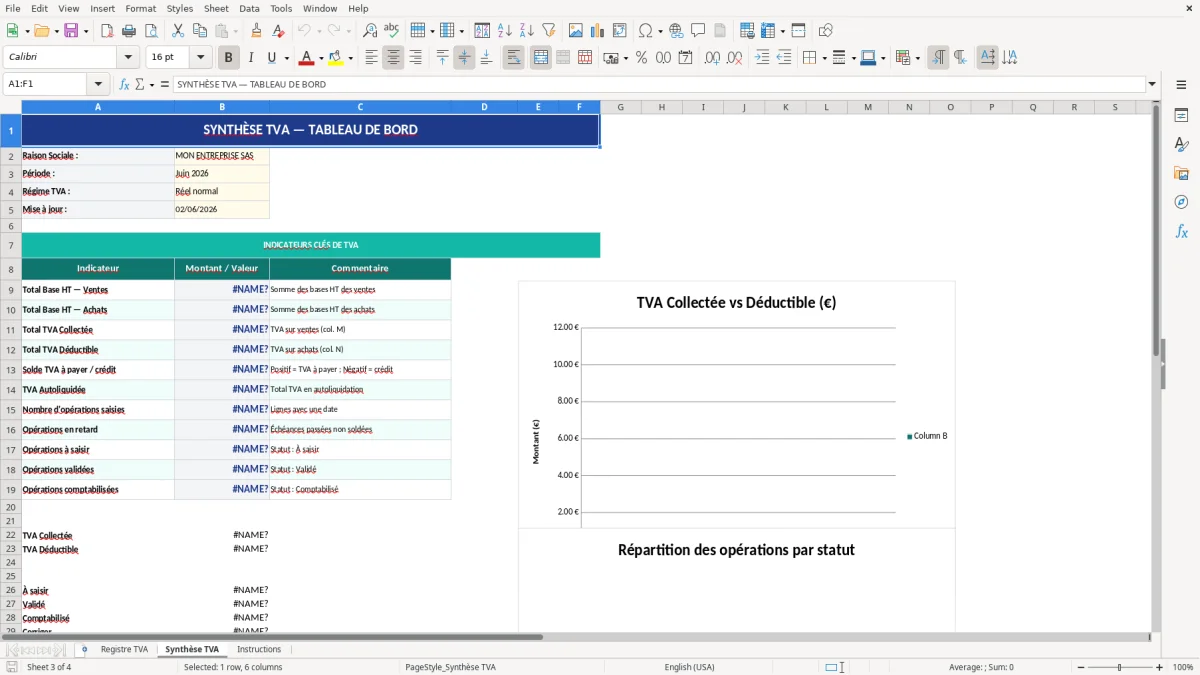Click the horizontal scrollbar
This screenshot has width=1200, height=675.
click(272, 637)
